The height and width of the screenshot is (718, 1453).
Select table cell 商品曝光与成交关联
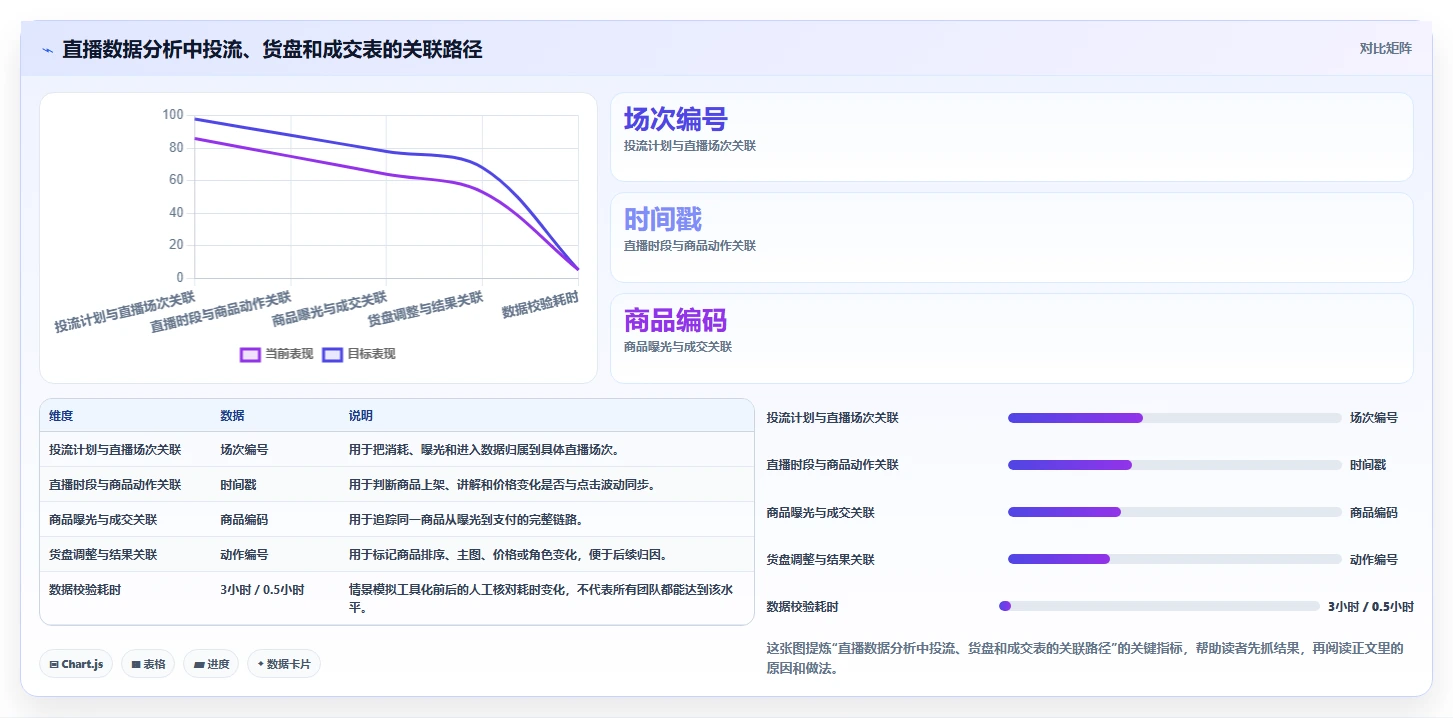(103, 520)
